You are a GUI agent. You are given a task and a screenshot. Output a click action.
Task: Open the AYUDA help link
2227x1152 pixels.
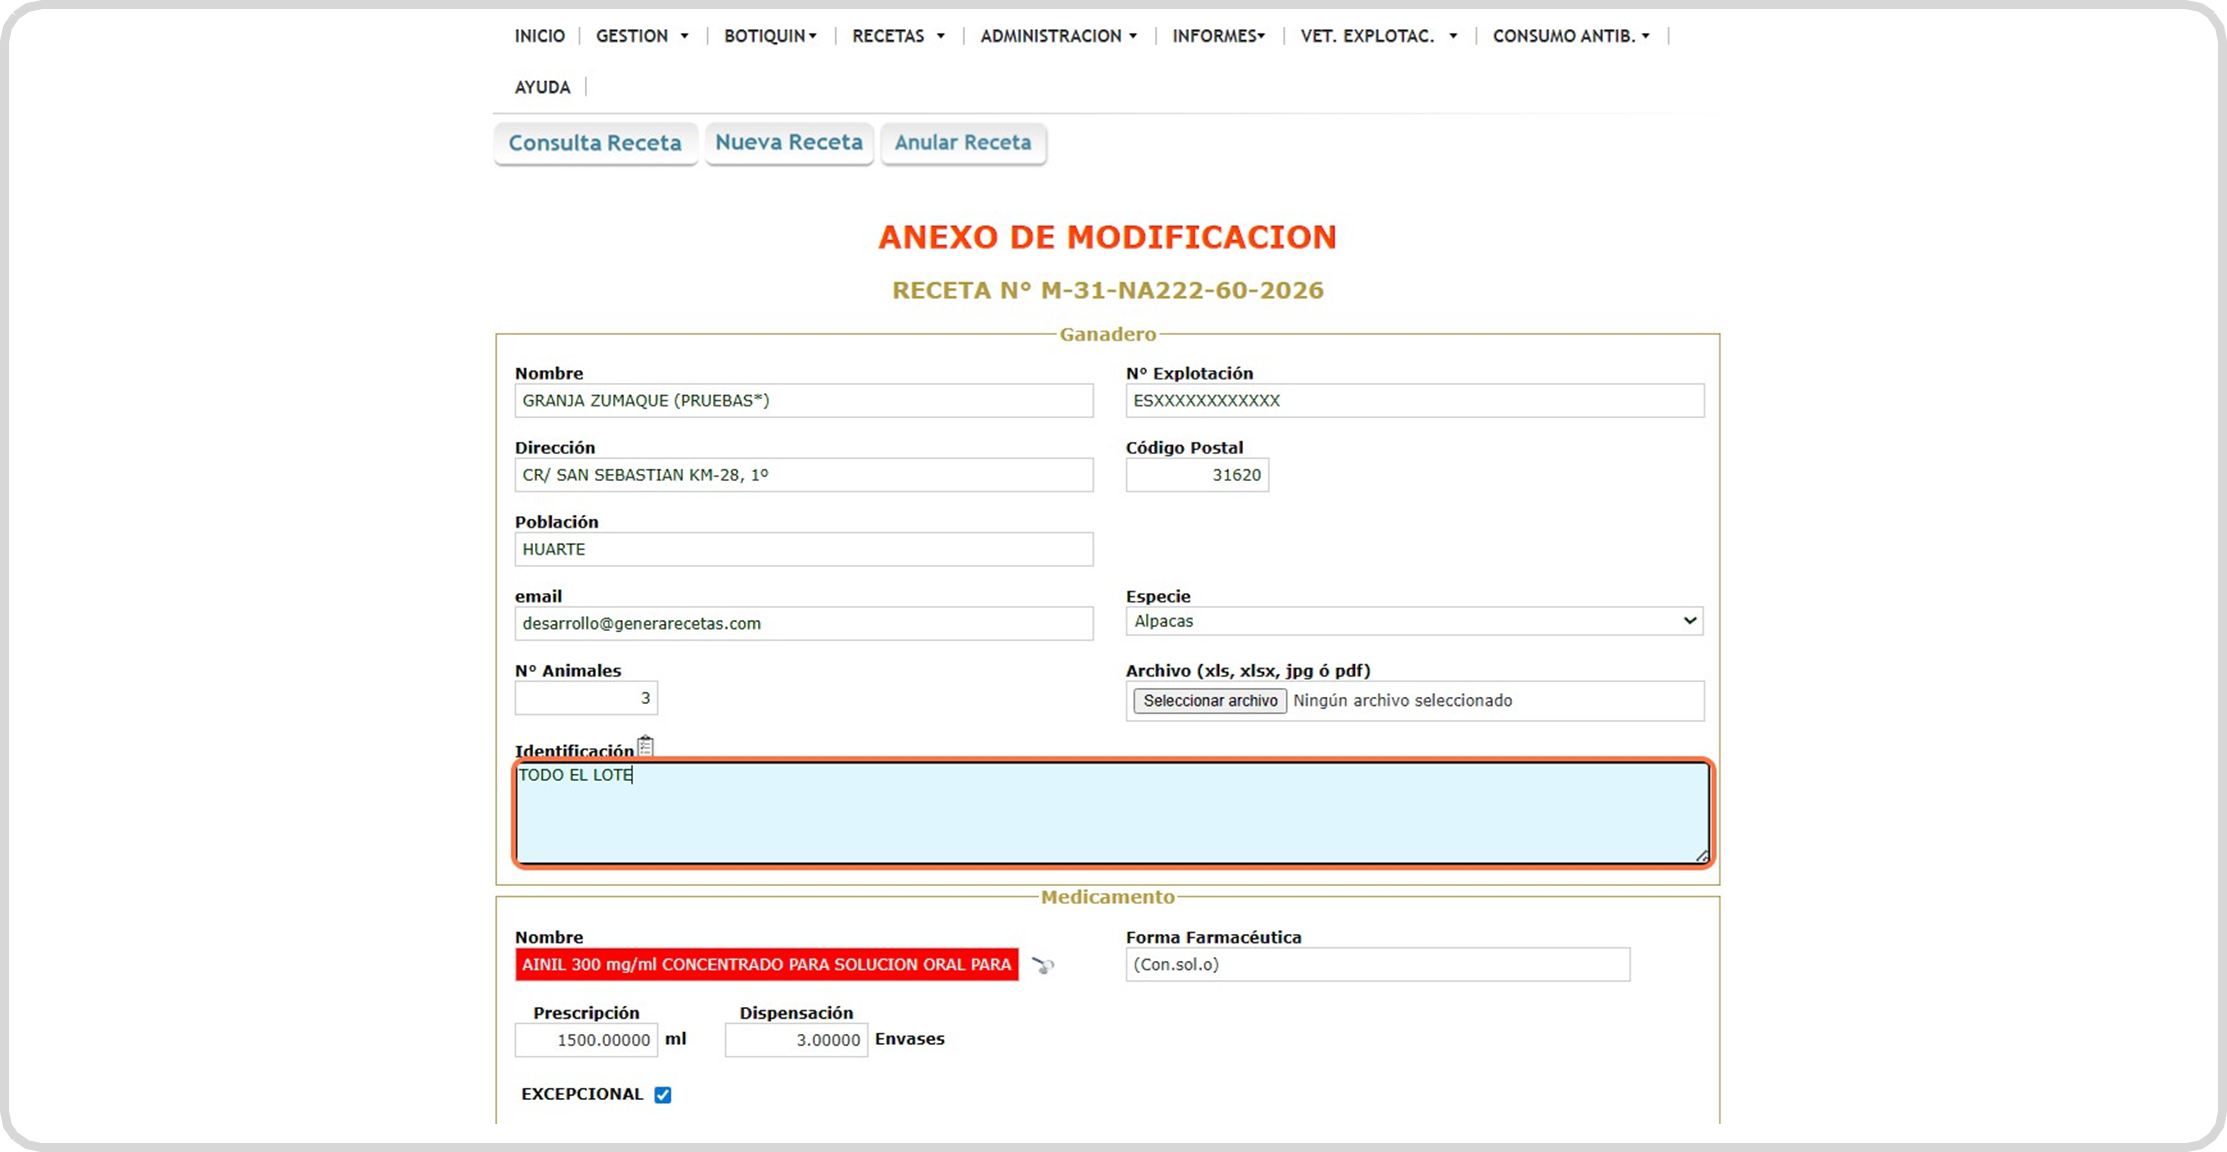tap(542, 88)
